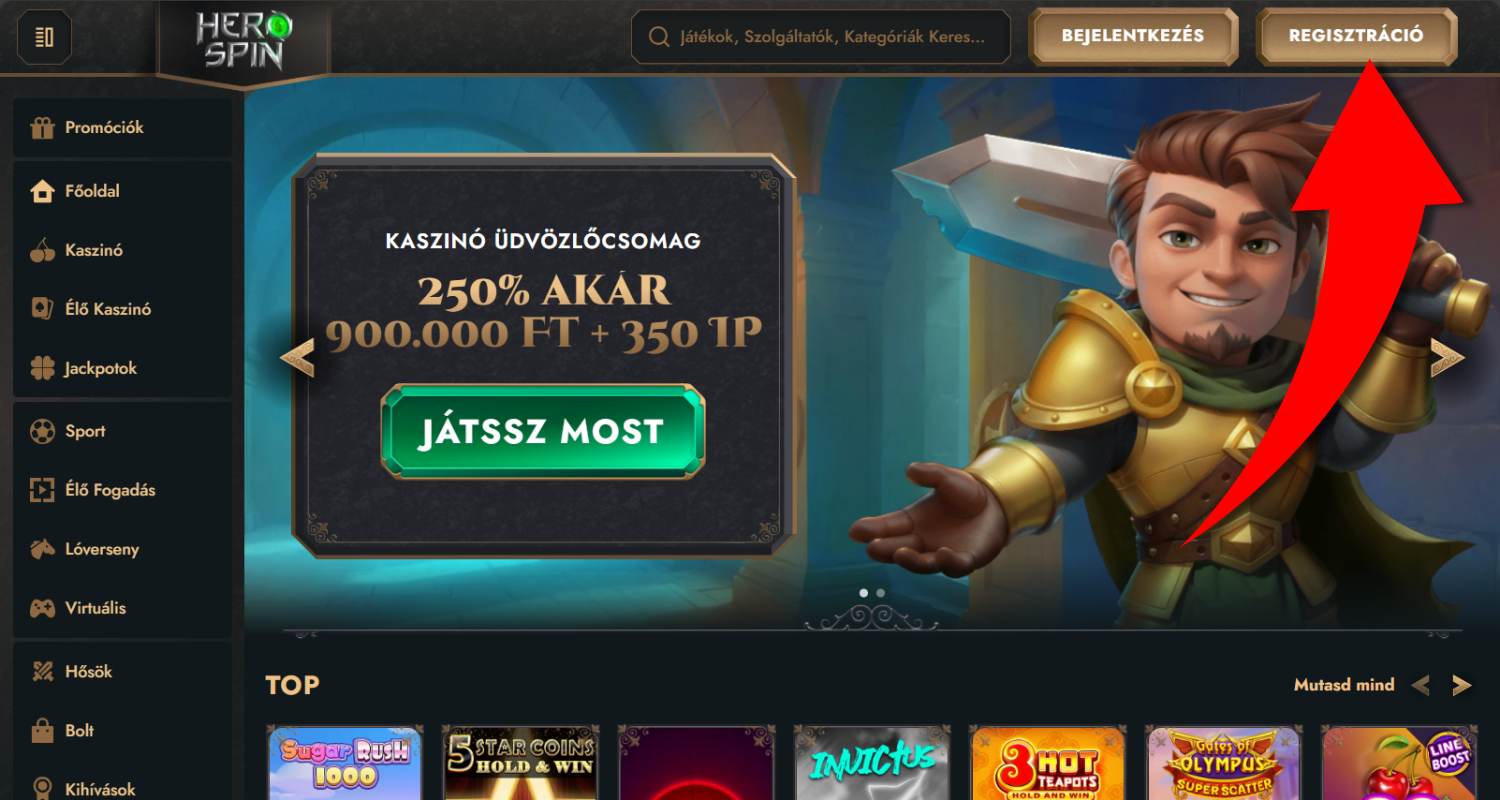Image resolution: width=1500 pixels, height=800 pixels.
Task: Click the green Játssz Most button
Action: coord(542,432)
